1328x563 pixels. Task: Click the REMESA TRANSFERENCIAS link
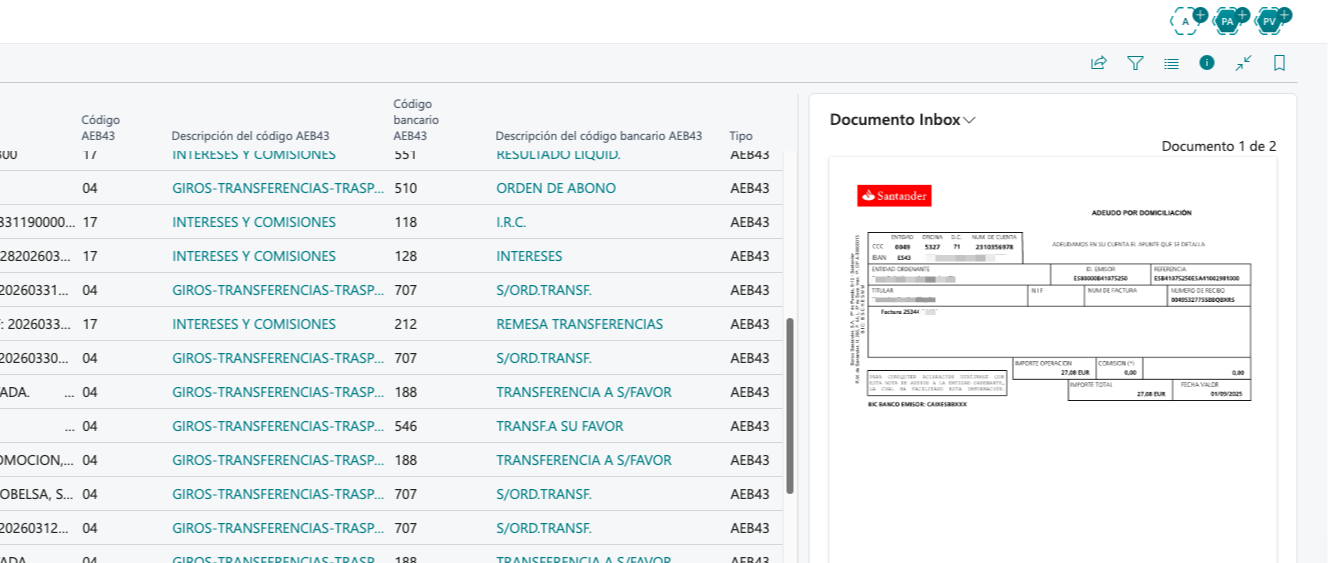(x=579, y=324)
